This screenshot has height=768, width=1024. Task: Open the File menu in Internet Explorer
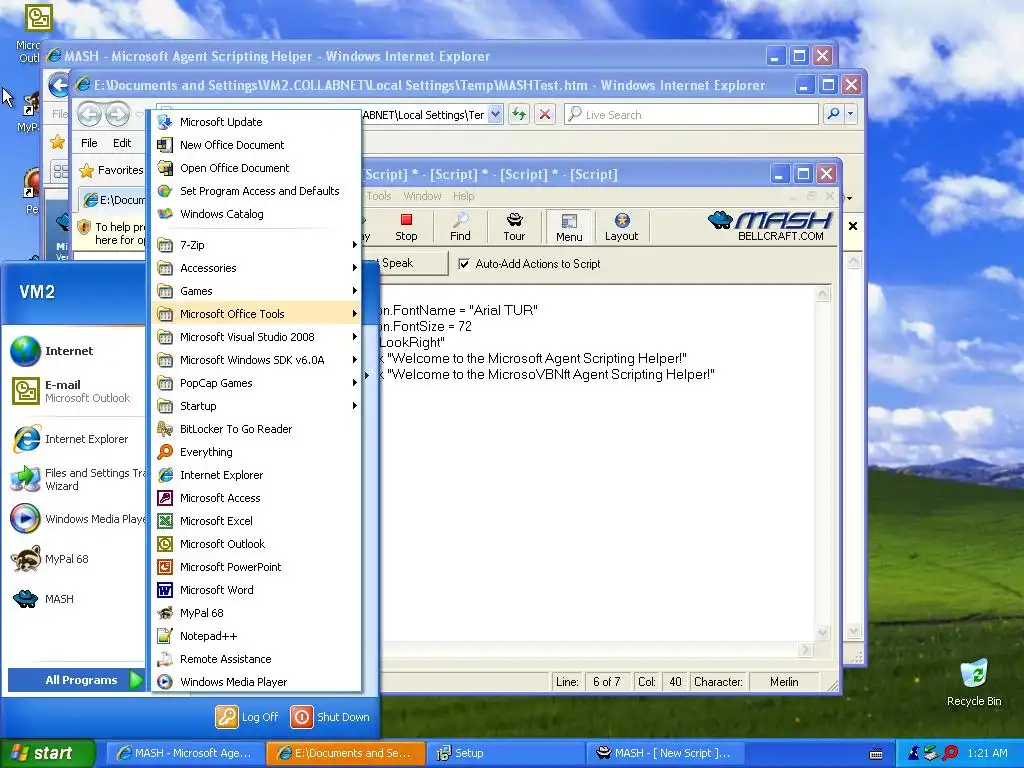point(89,143)
